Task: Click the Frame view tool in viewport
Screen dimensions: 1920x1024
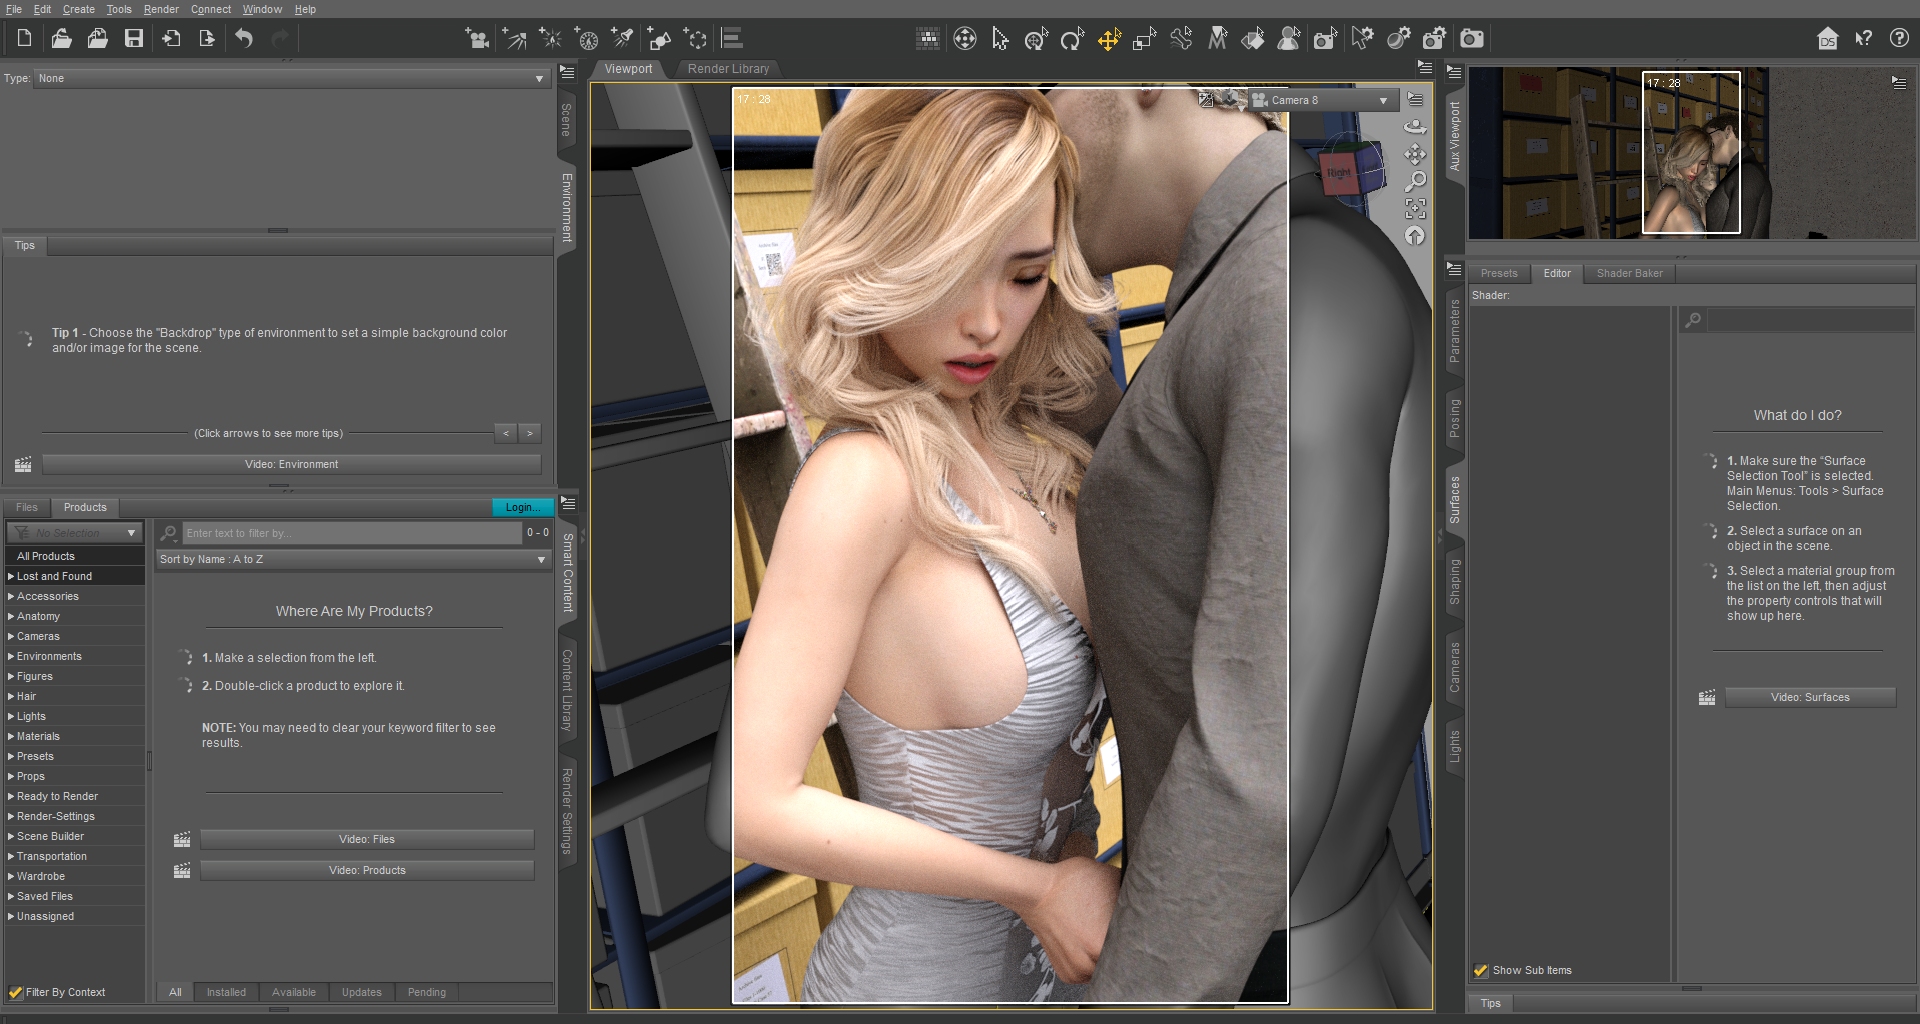Action: 1415,208
